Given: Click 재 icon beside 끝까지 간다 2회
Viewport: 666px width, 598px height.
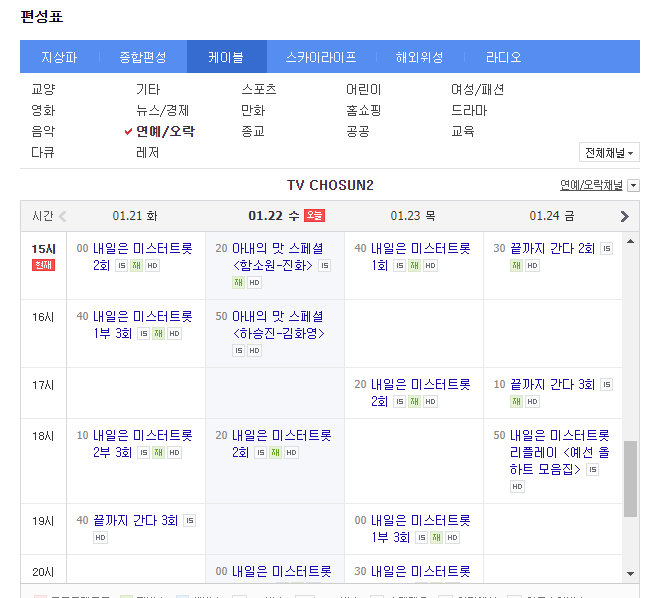Looking at the screenshot, I should [517, 266].
